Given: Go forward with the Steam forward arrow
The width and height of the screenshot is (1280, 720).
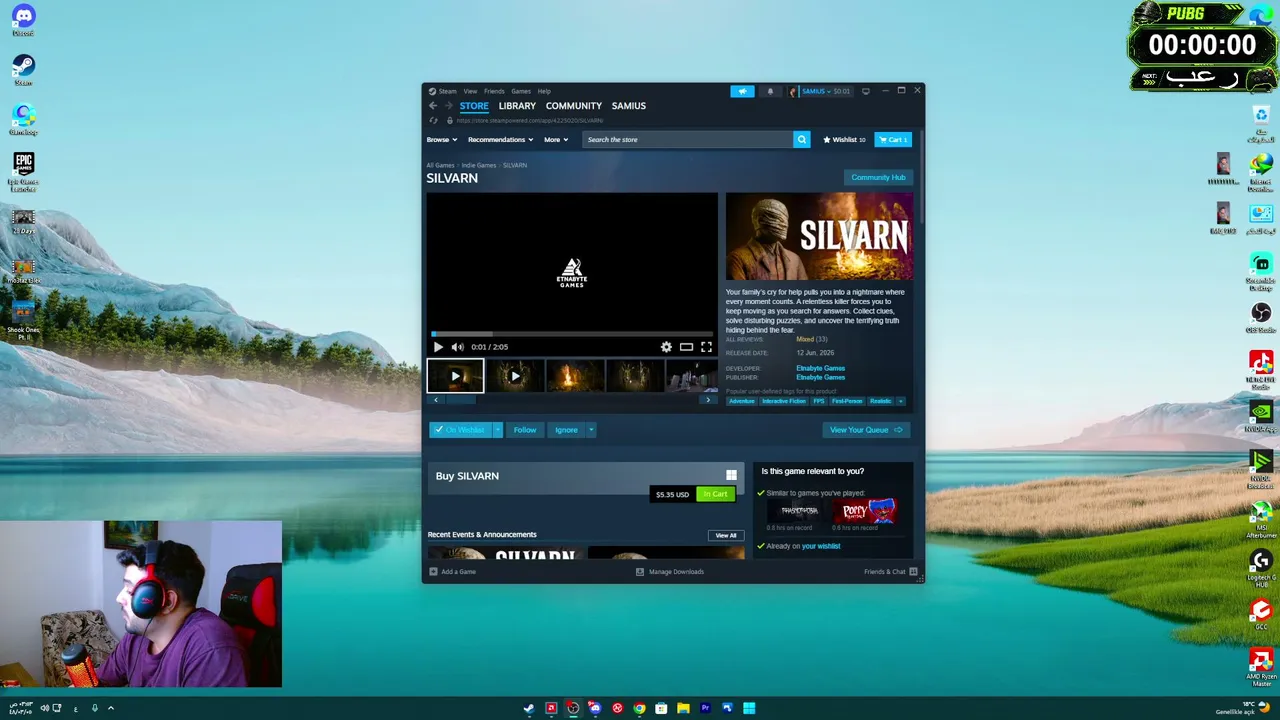Looking at the screenshot, I should pyautogui.click(x=448, y=106).
